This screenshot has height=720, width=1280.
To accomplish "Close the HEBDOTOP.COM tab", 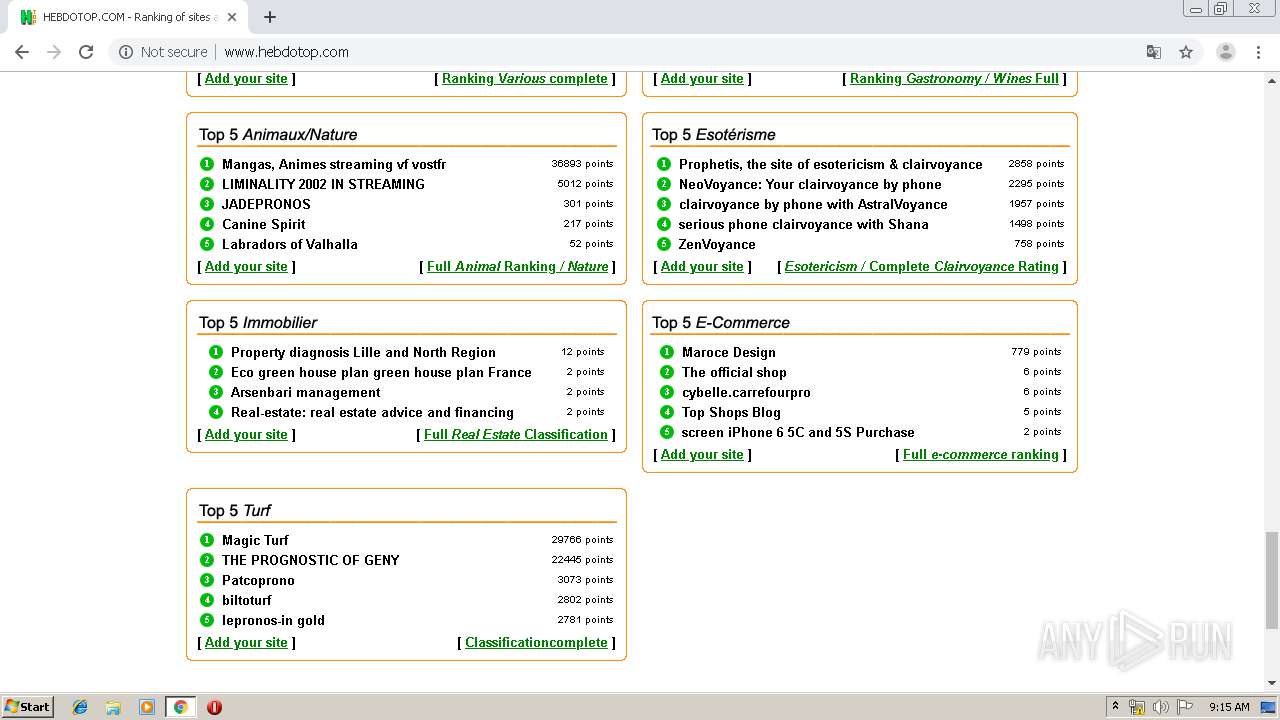I will (x=232, y=17).
